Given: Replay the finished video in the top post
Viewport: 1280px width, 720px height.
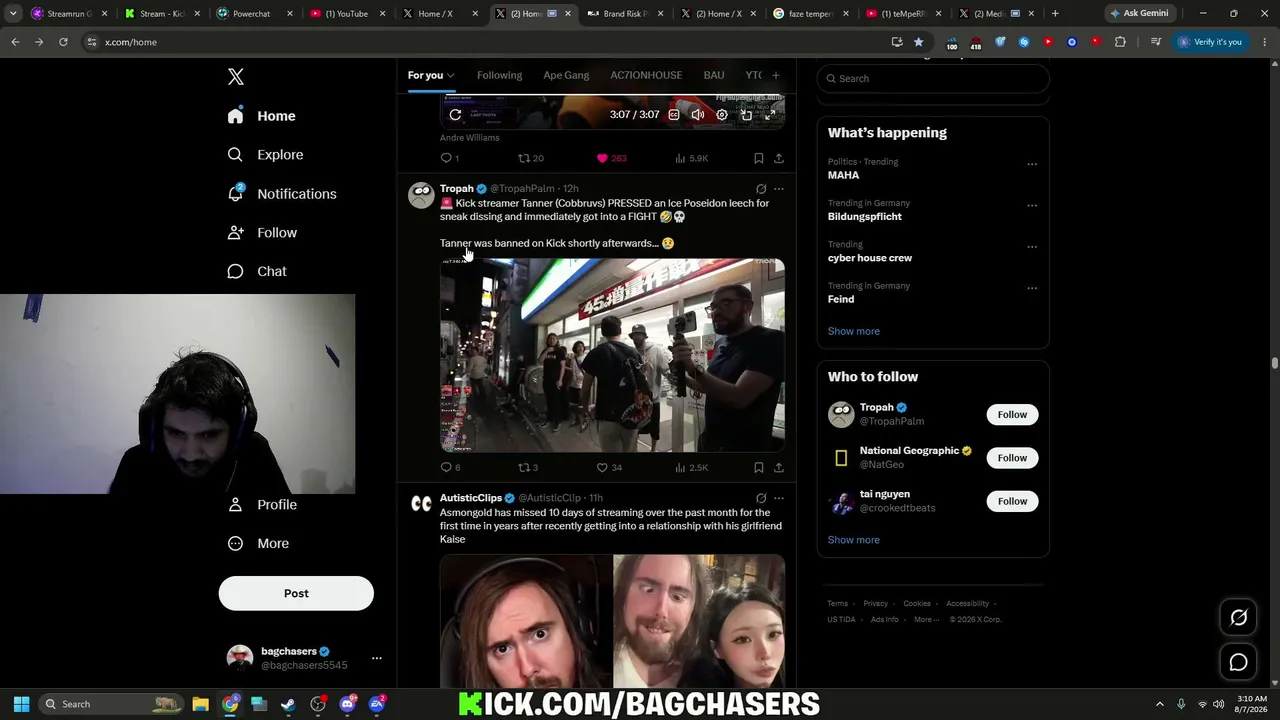Looking at the screenshot, I should click(x=455, y=115).
